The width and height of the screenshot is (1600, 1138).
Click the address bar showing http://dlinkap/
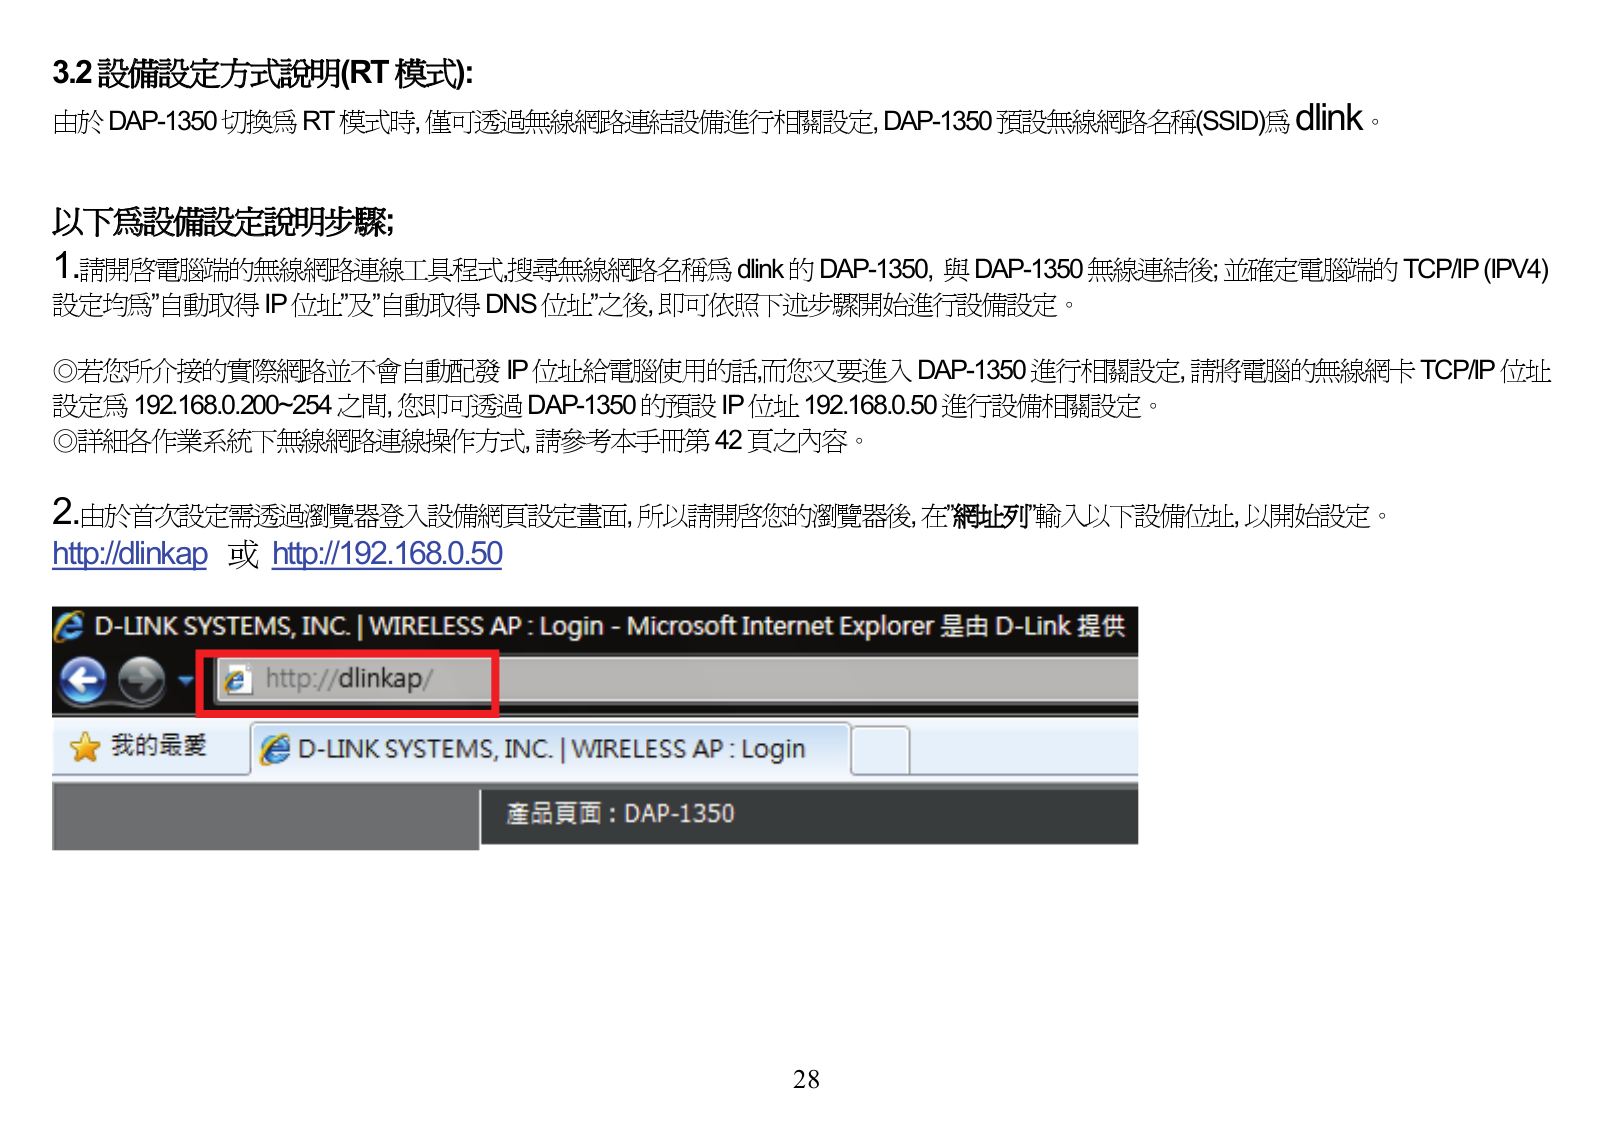click(677, 680)
